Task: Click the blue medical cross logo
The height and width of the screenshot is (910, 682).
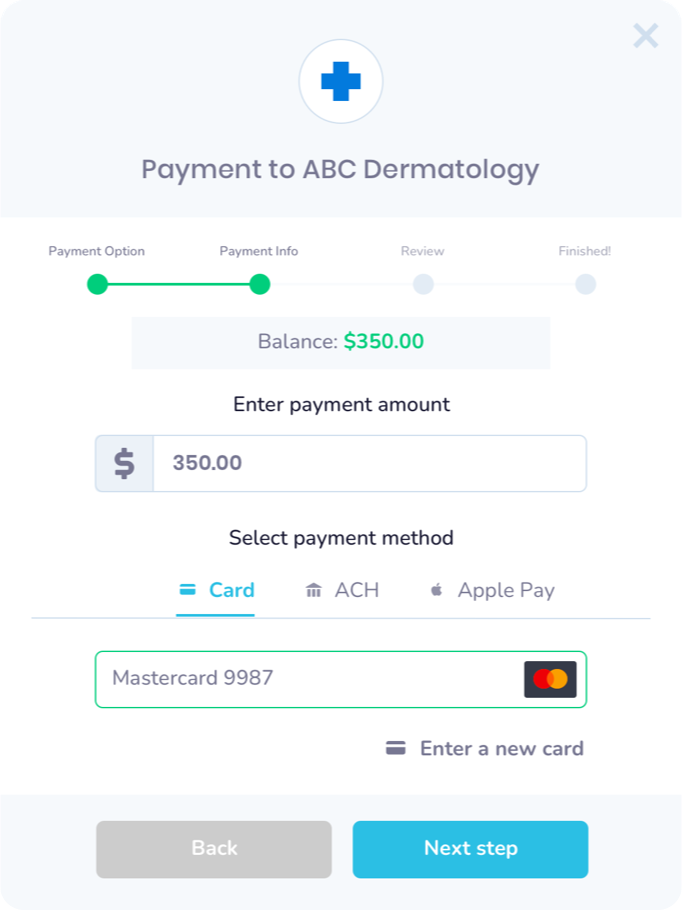Action: pyautogui.click(x=341, y=81)
